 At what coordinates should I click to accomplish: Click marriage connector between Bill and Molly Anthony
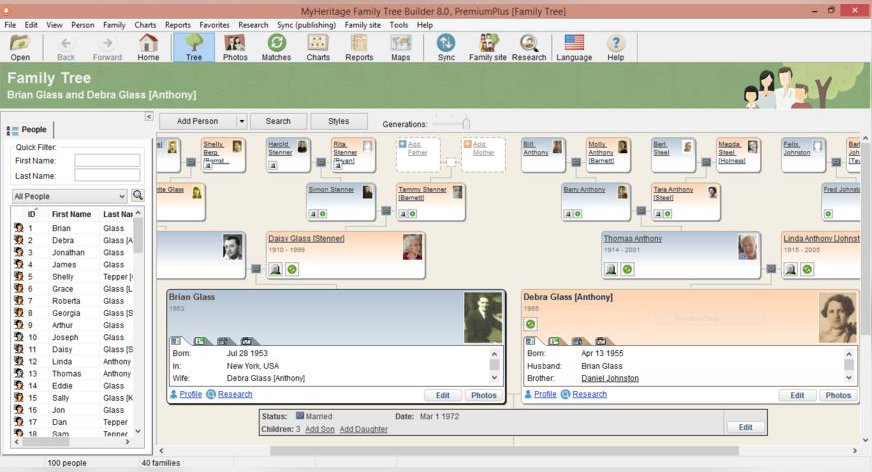576,162
